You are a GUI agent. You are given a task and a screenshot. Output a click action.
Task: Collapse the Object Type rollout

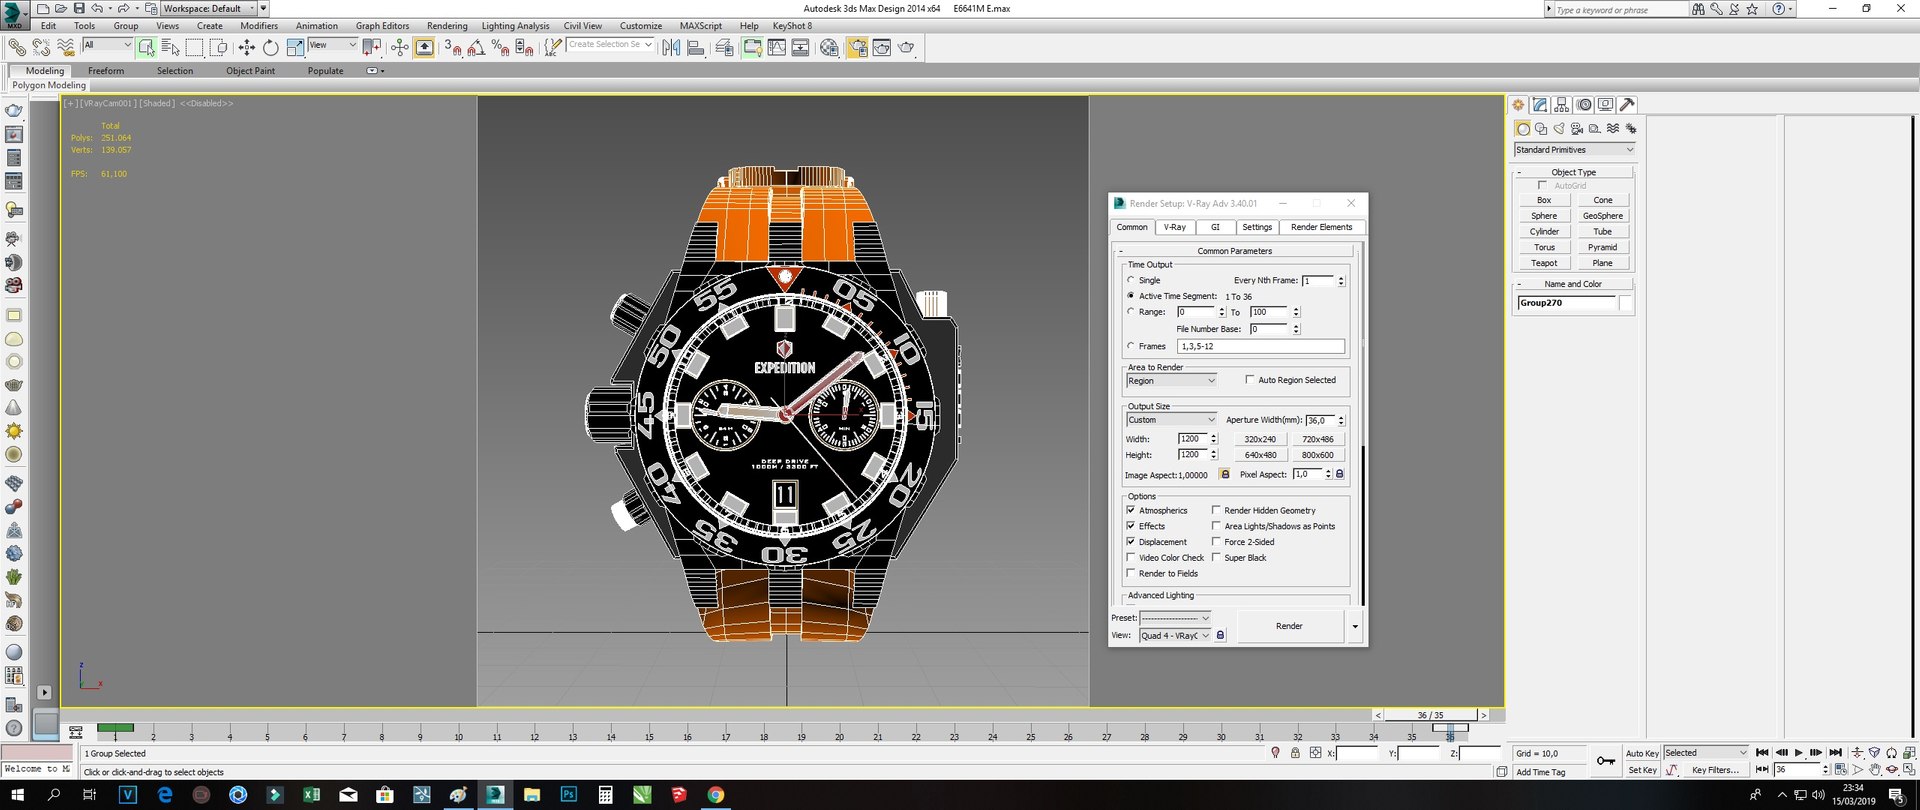[x=1574, y=172]
